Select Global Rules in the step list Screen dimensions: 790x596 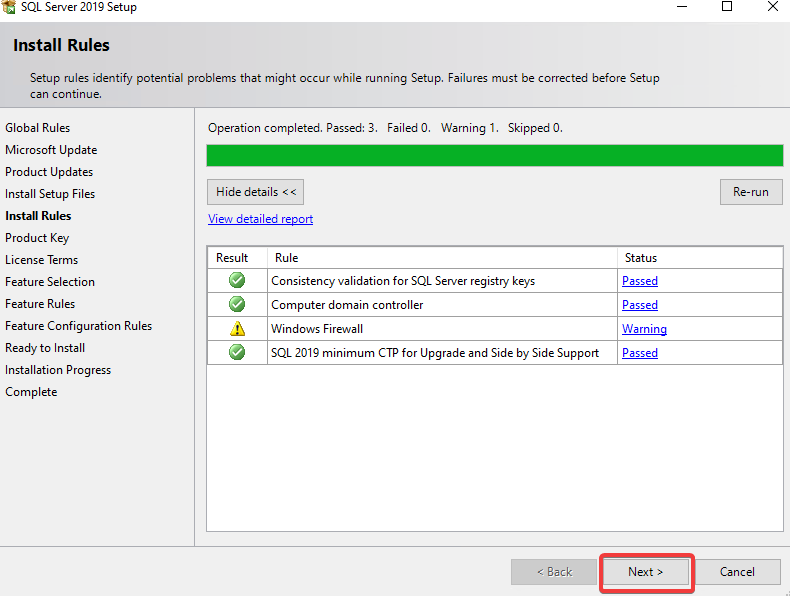pos(38,128)
